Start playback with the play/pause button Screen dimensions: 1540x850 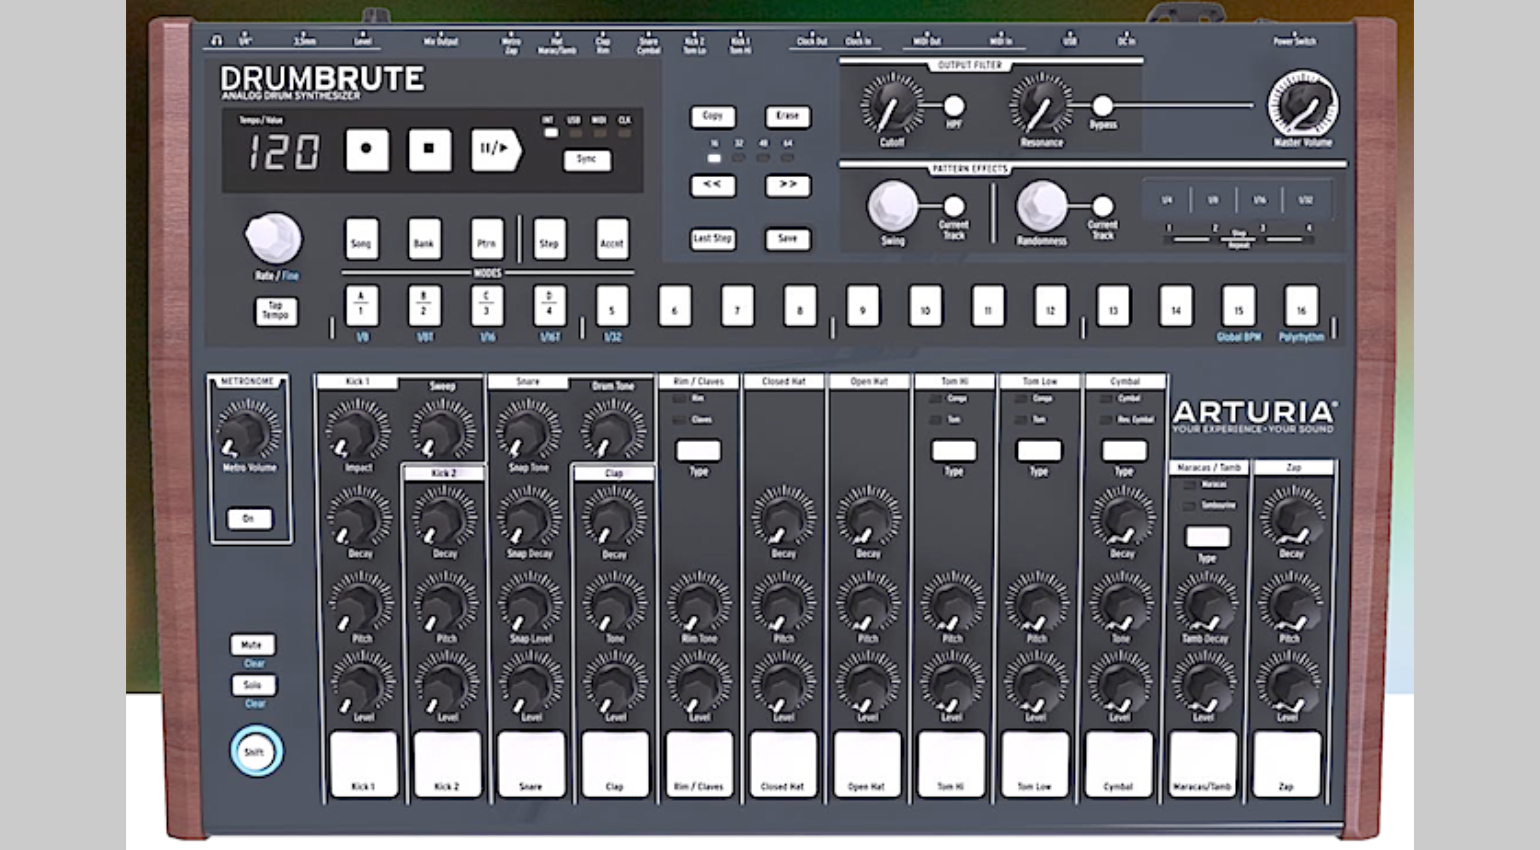(495, 149)
